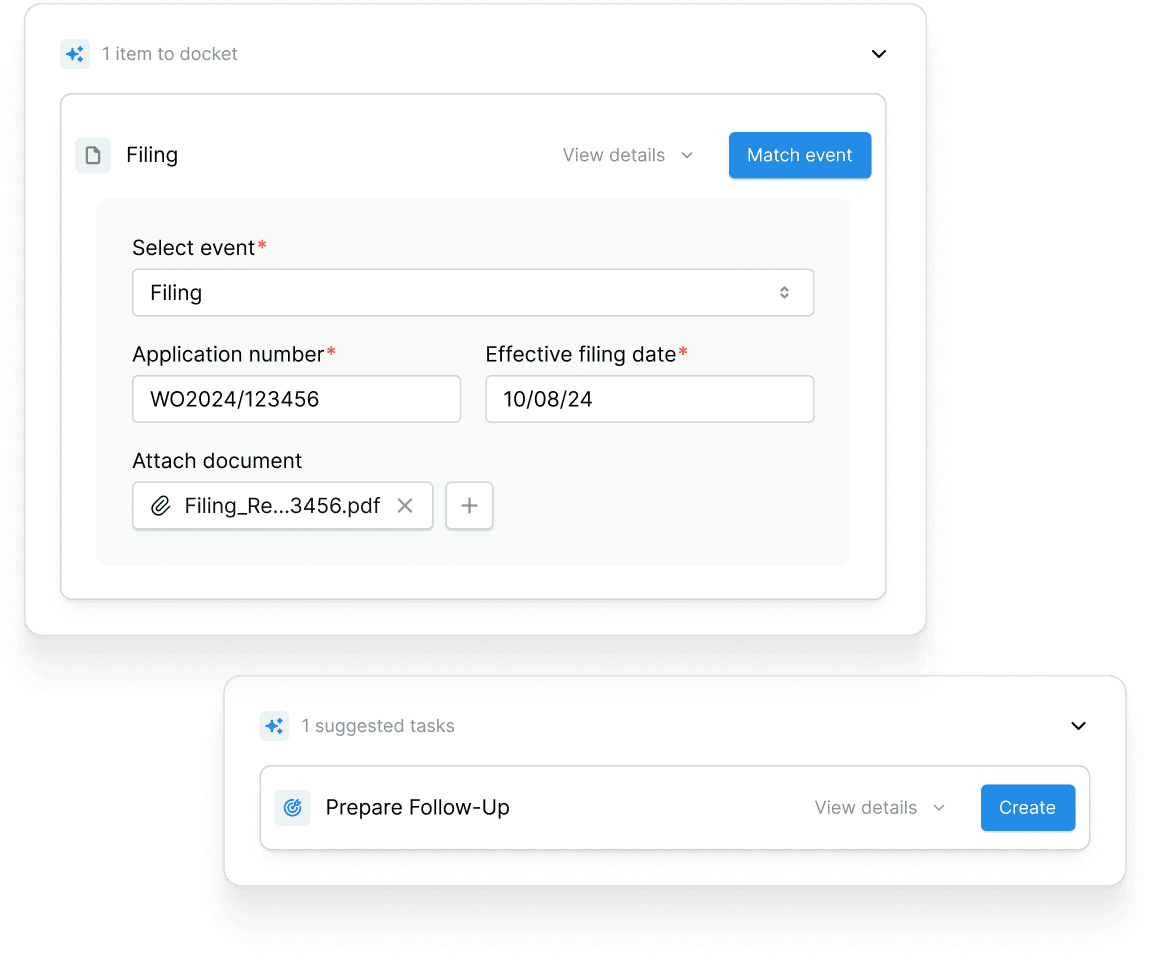Collapse the '1 item to docket' section chevron

(x=879, y=54)
